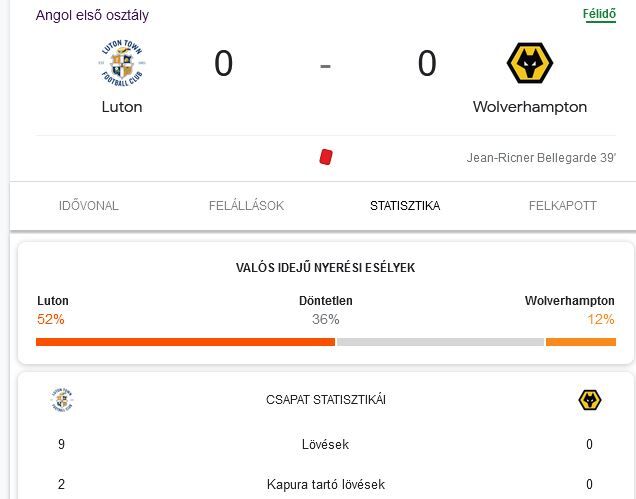Click the orange Luton win probability bar

(185, 342)
